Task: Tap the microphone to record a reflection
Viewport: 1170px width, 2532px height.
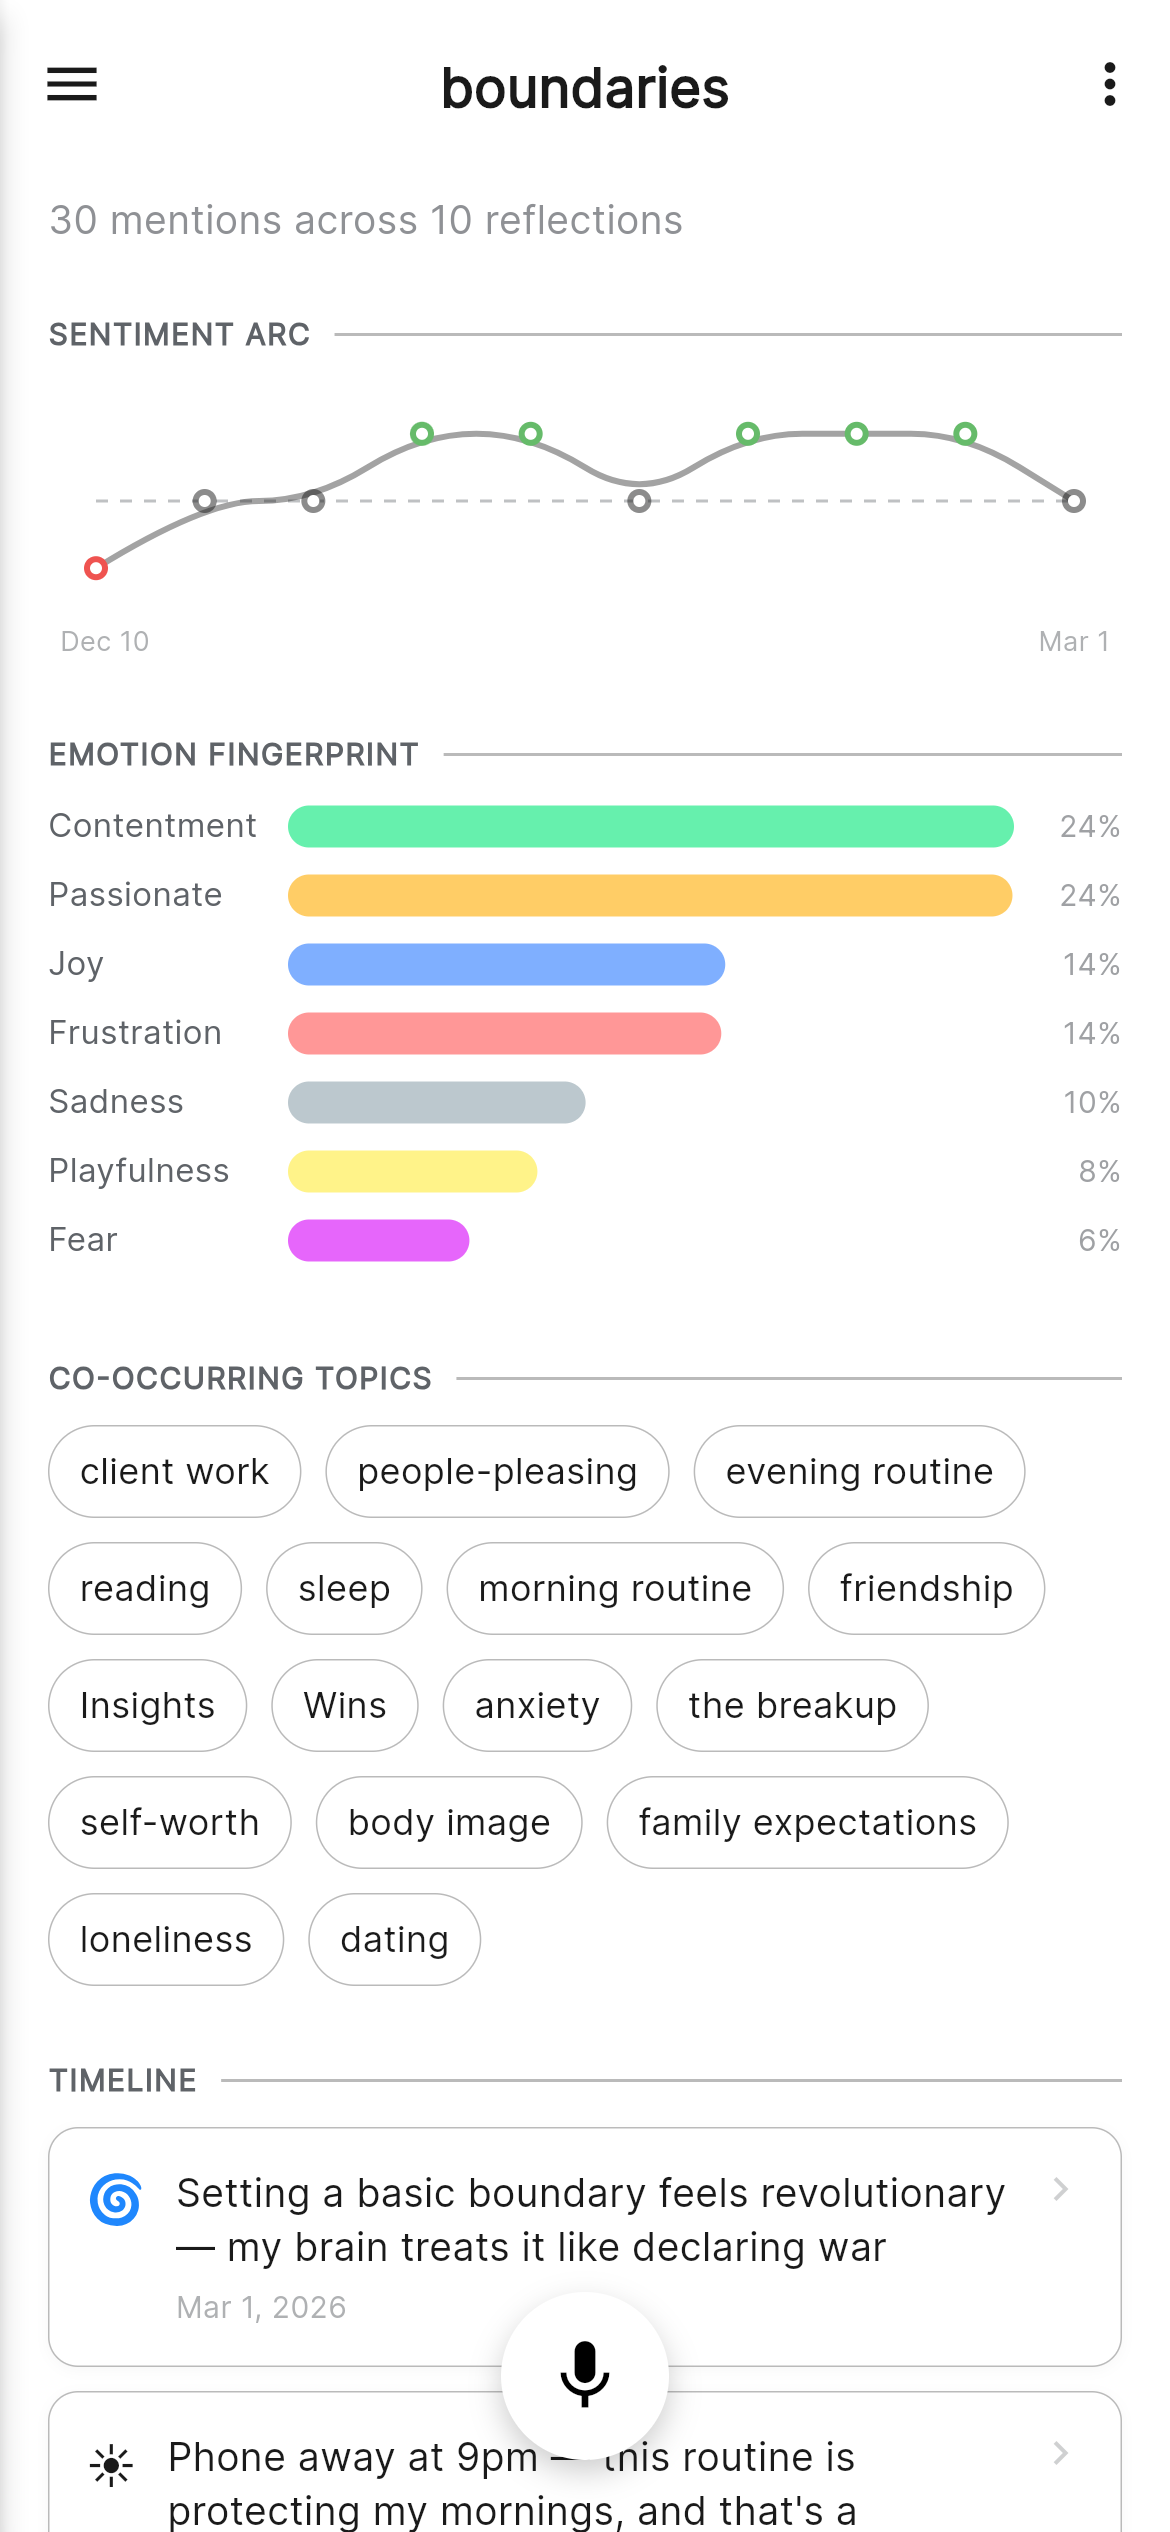Action: tap(585, 2373)
